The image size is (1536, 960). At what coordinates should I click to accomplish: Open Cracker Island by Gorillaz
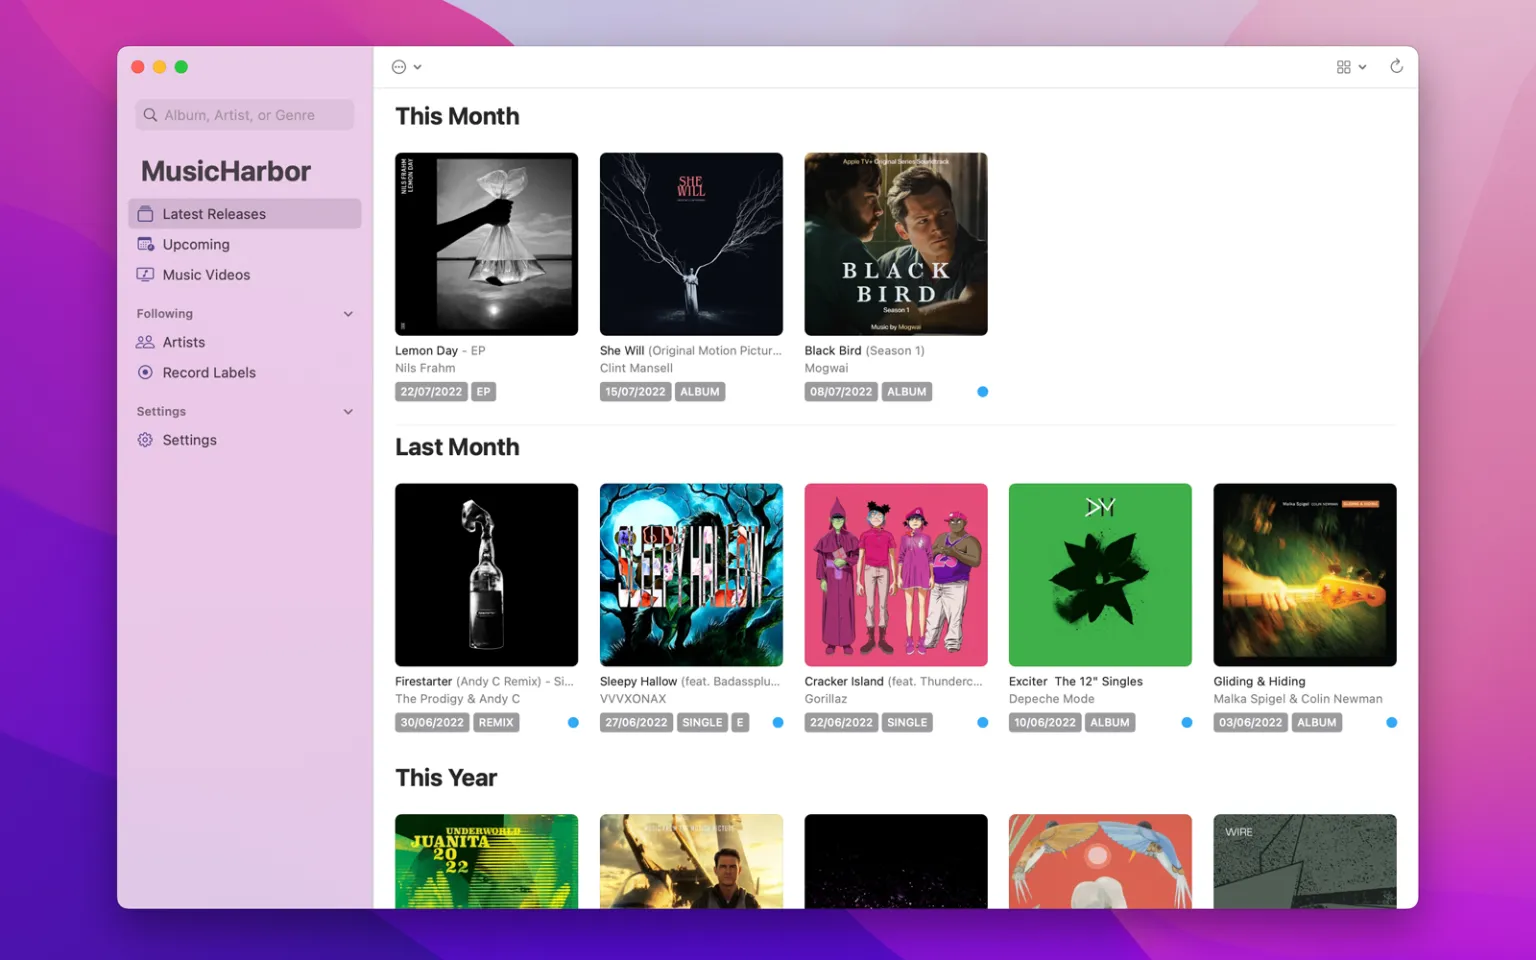coord(895,575)
